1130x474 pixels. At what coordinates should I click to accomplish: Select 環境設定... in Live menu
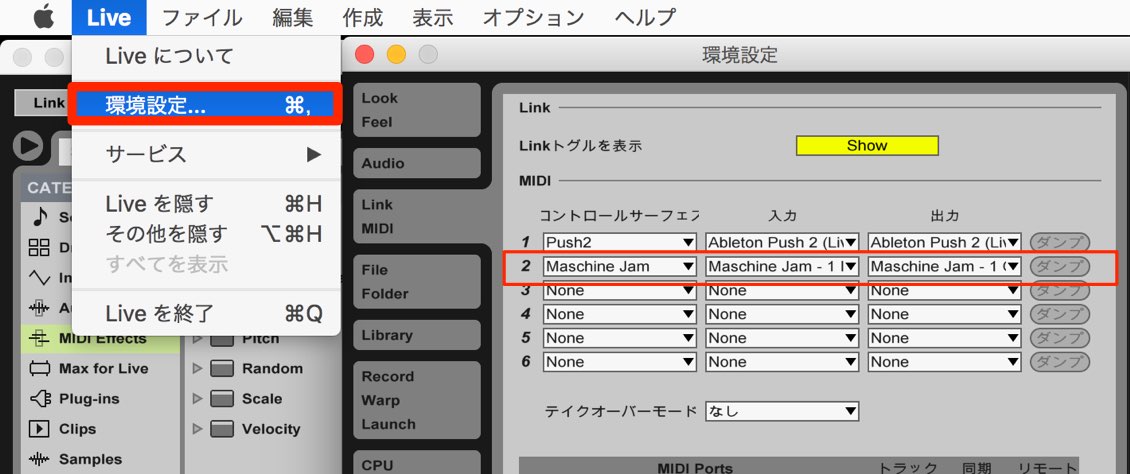point(206,105)
